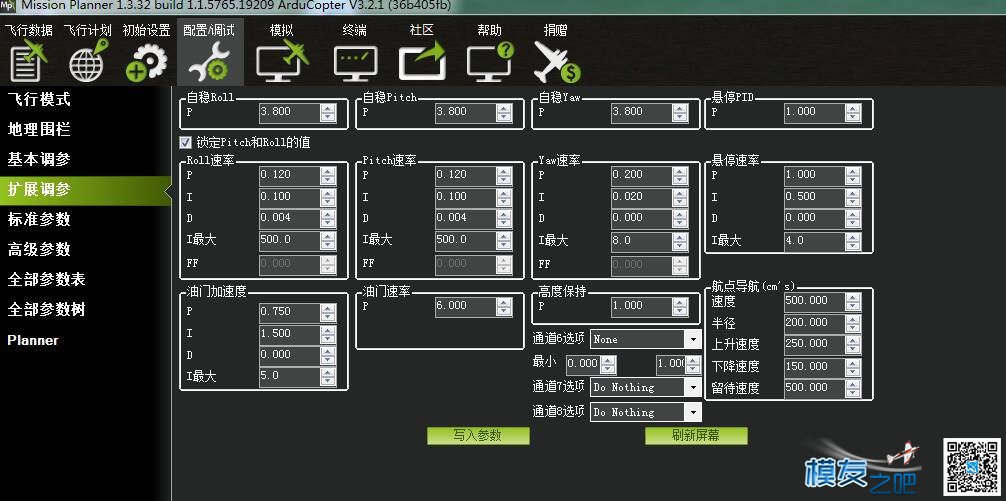1006x501 pixels.
Task: Select 高级参数 in the sidebar
Action: [x=39, y=250]
